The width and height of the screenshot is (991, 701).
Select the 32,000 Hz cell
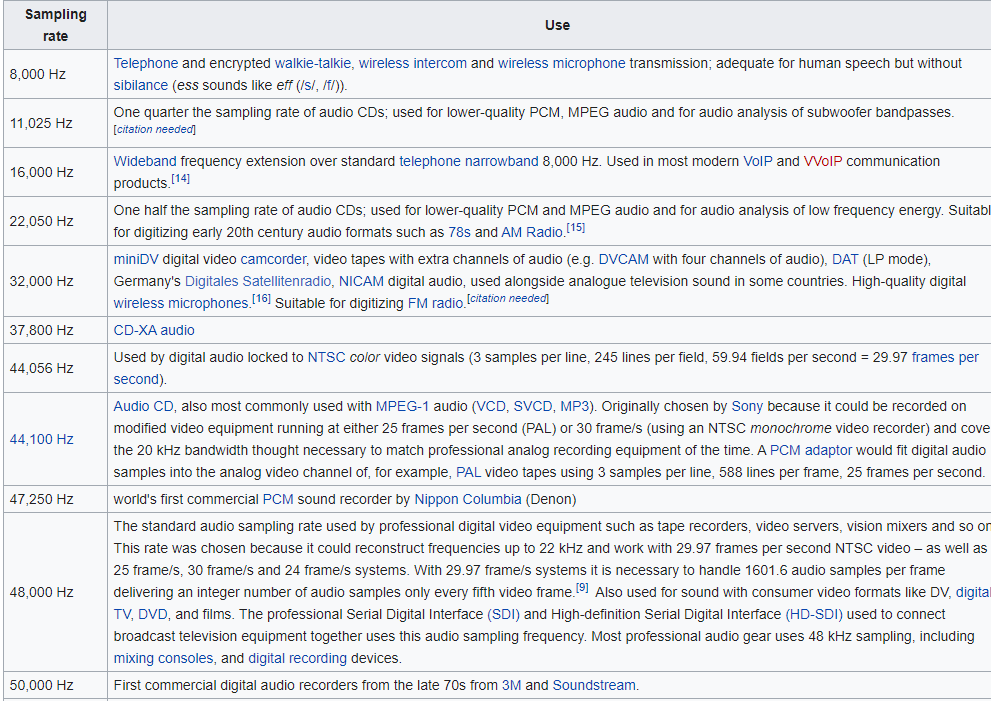[56, 281]
